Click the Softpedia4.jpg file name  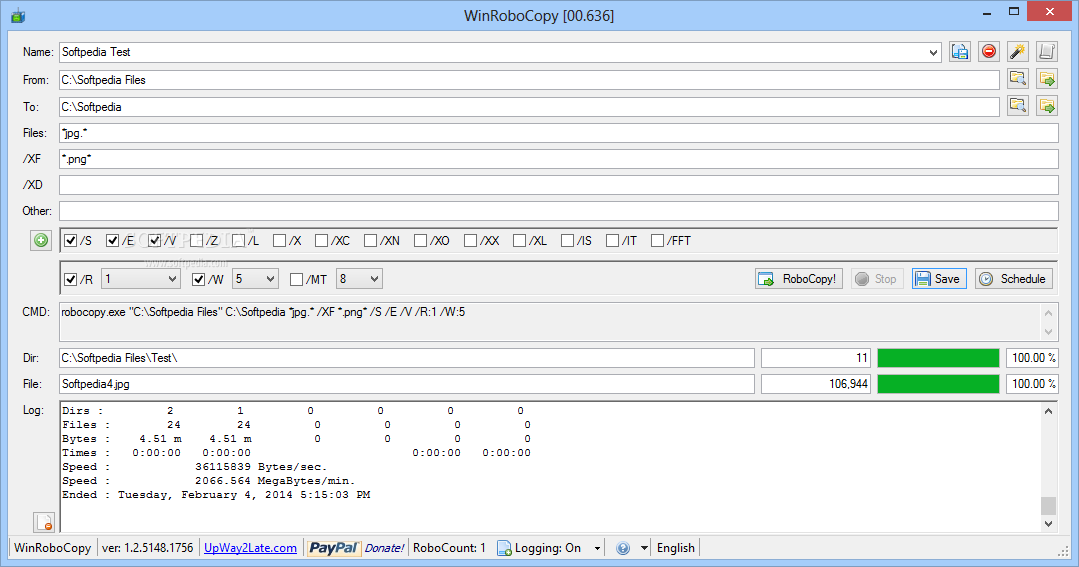[x=96, y=384]
